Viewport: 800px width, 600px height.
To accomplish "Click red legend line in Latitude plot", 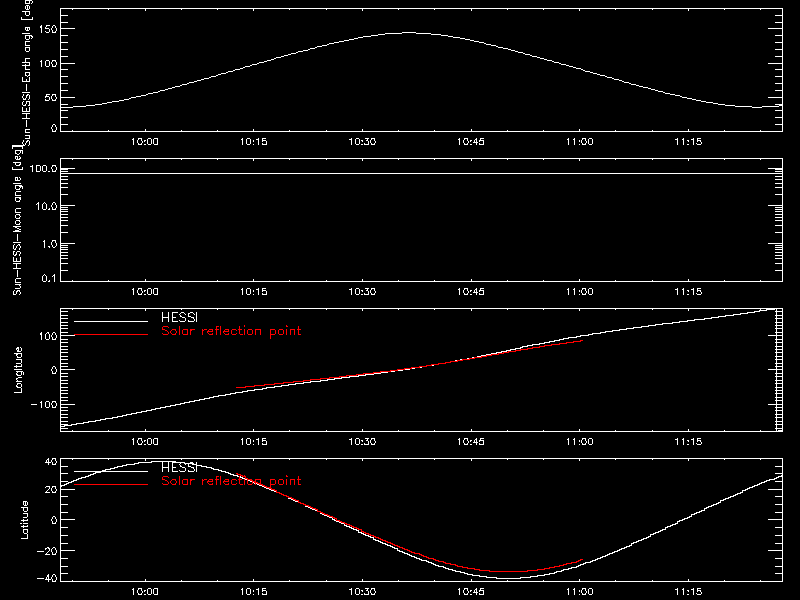I will pos(111,485).
